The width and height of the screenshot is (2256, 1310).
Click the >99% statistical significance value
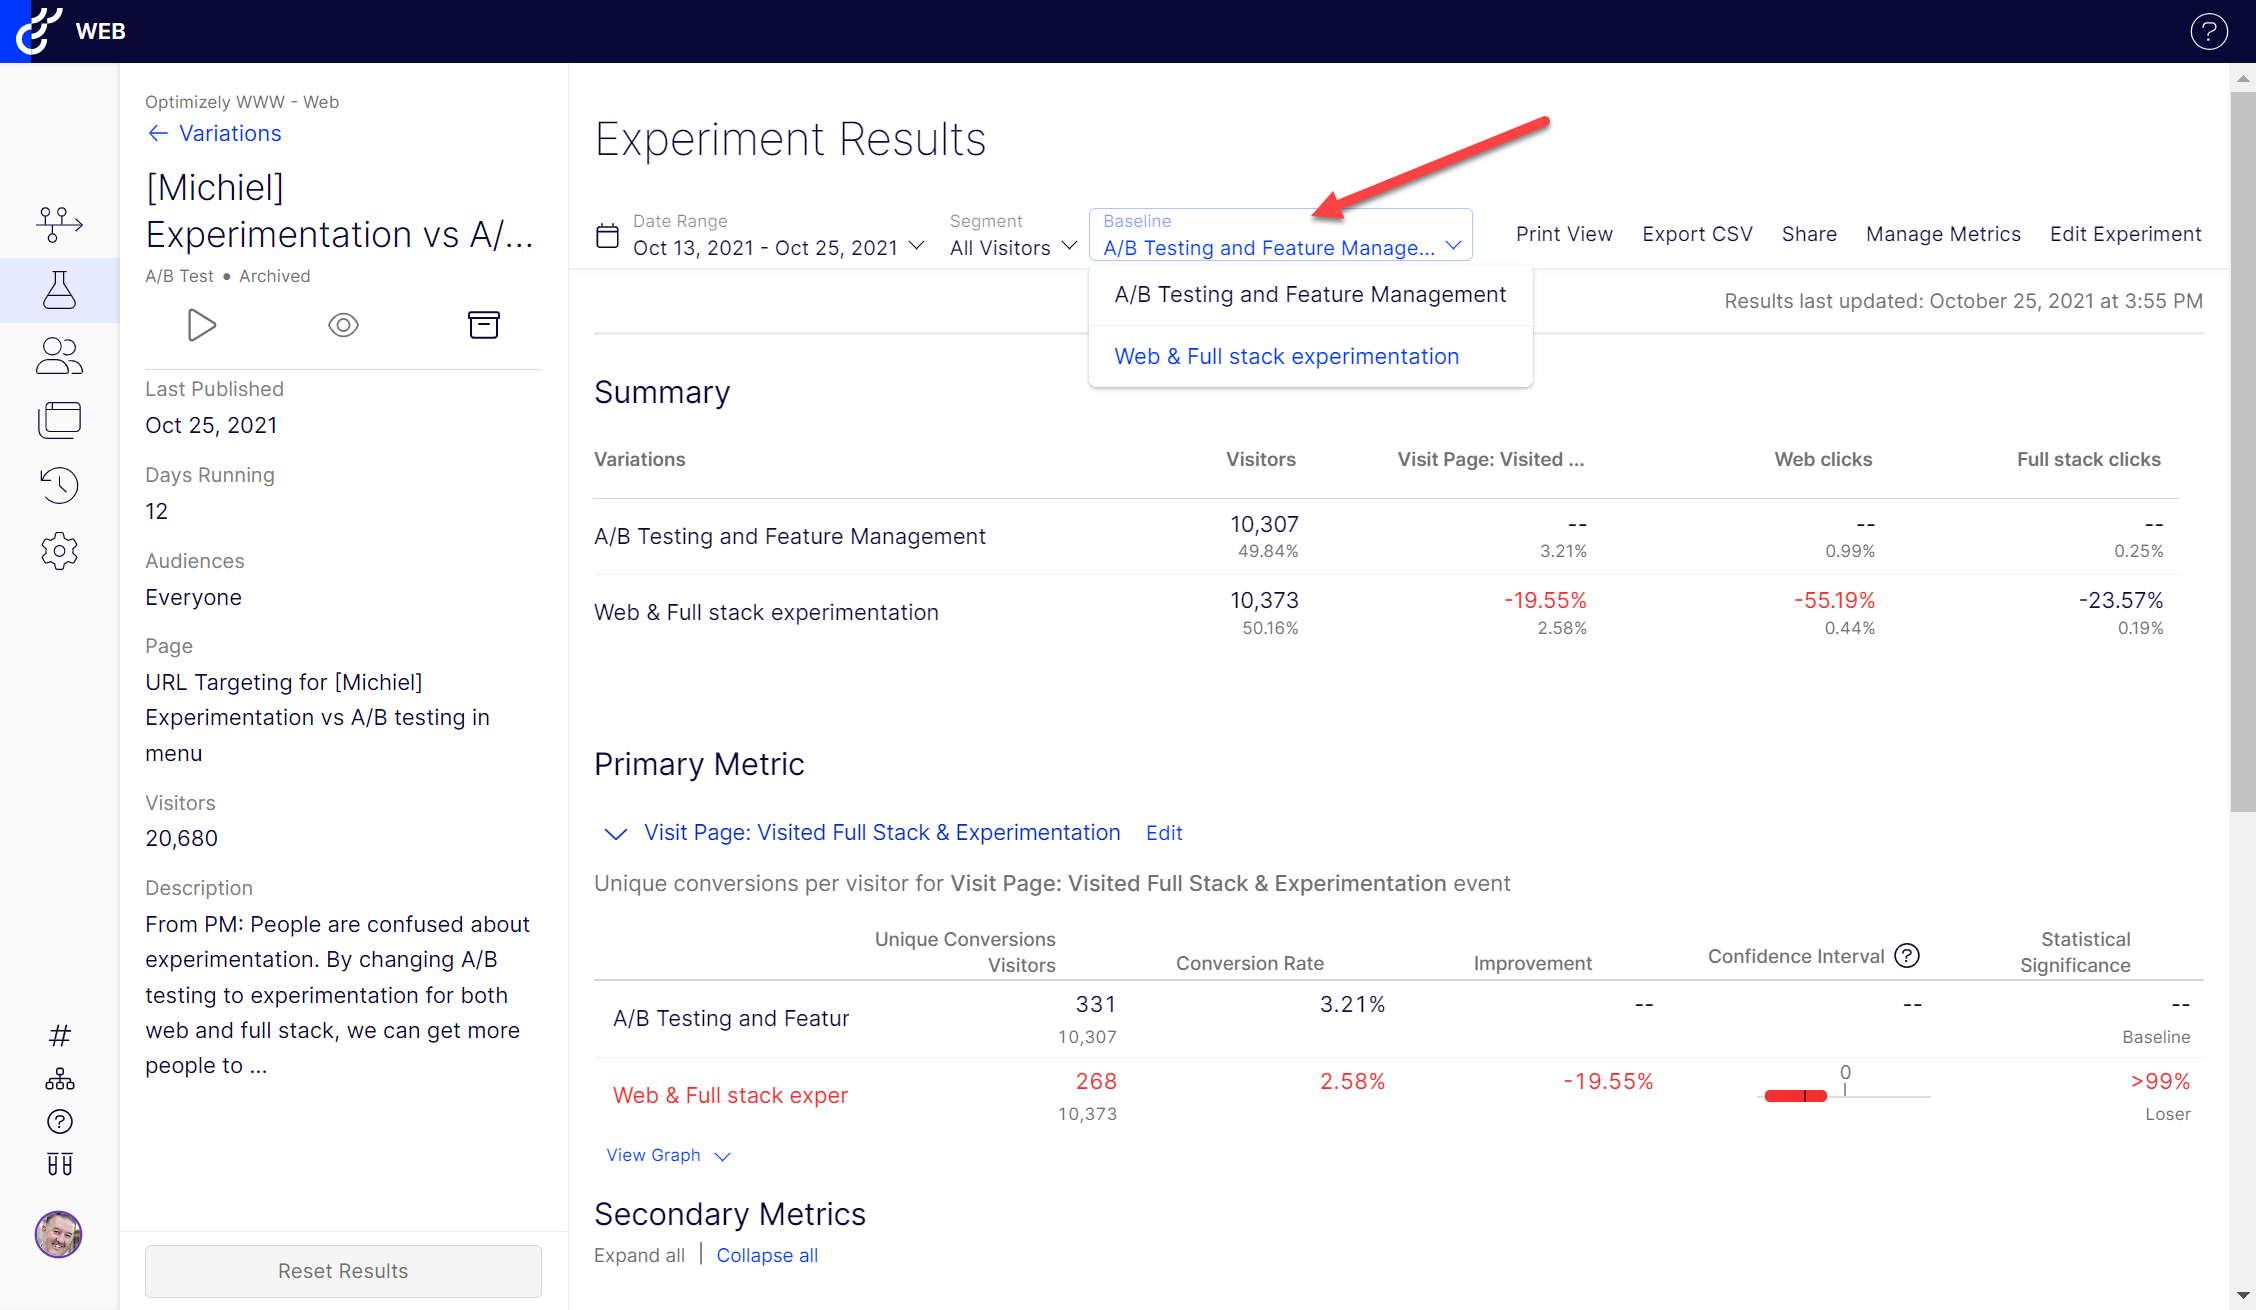tap(2160, 1082)
